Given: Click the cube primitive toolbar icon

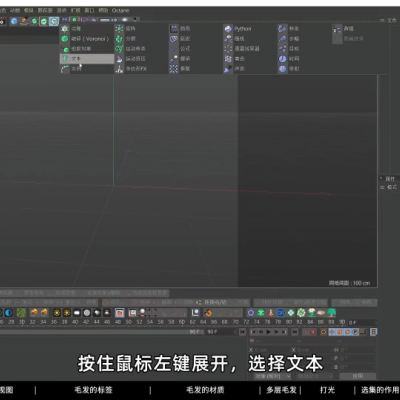Looking at the screenshot, I should click(x=14, y=21).
